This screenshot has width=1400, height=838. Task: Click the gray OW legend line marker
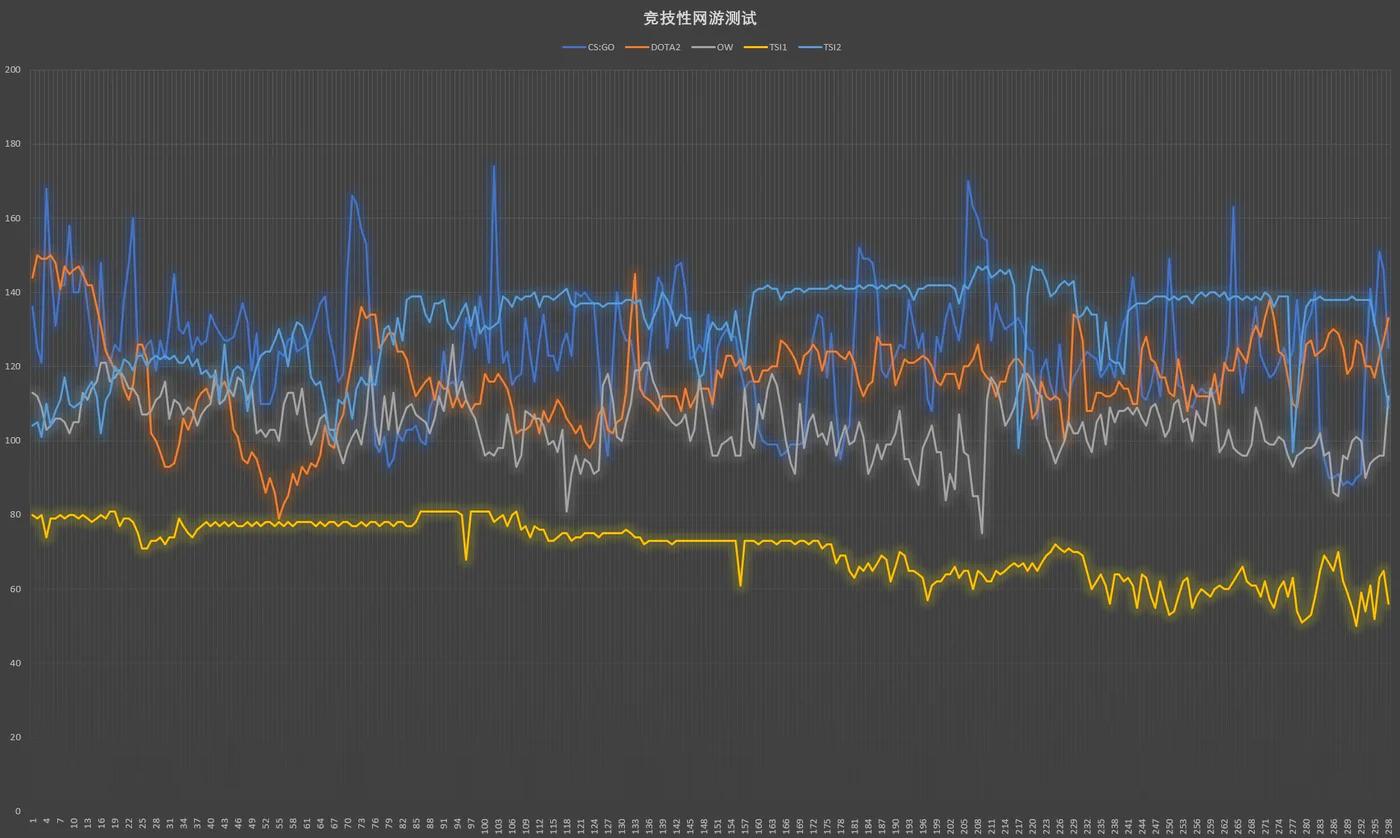click(x=703, y=47)
